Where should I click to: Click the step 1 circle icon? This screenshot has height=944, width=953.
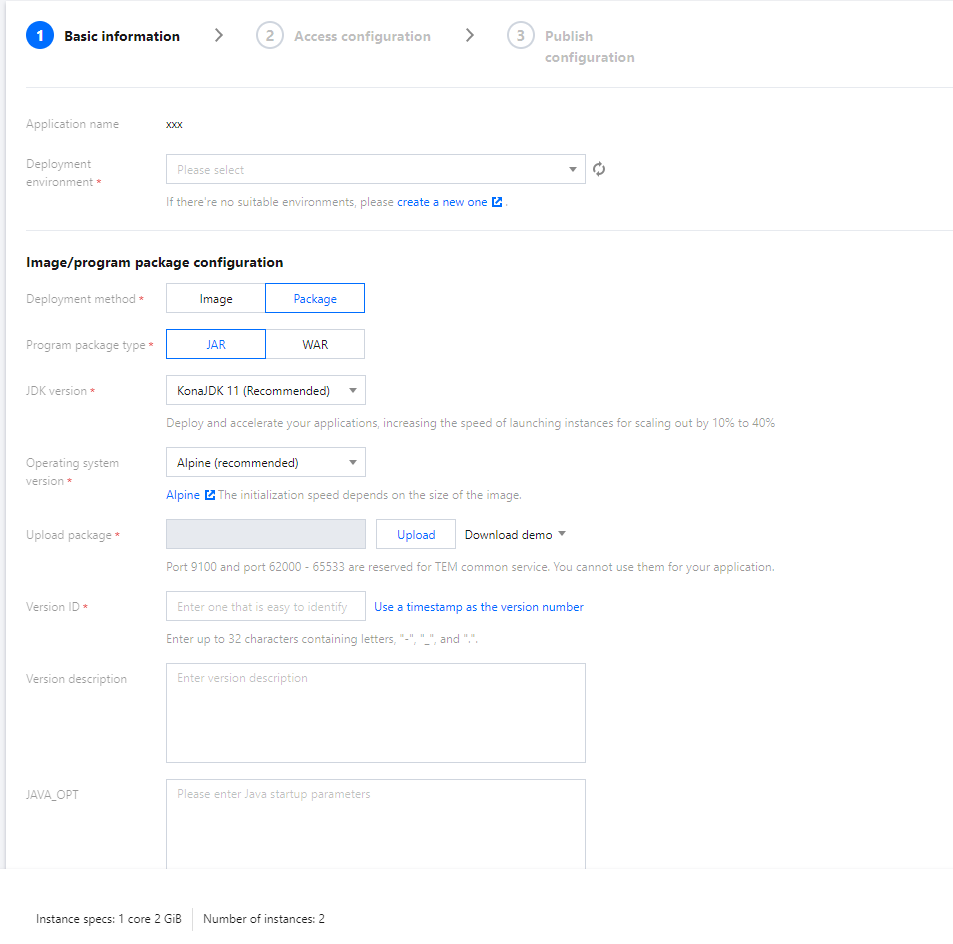[40, 36]
